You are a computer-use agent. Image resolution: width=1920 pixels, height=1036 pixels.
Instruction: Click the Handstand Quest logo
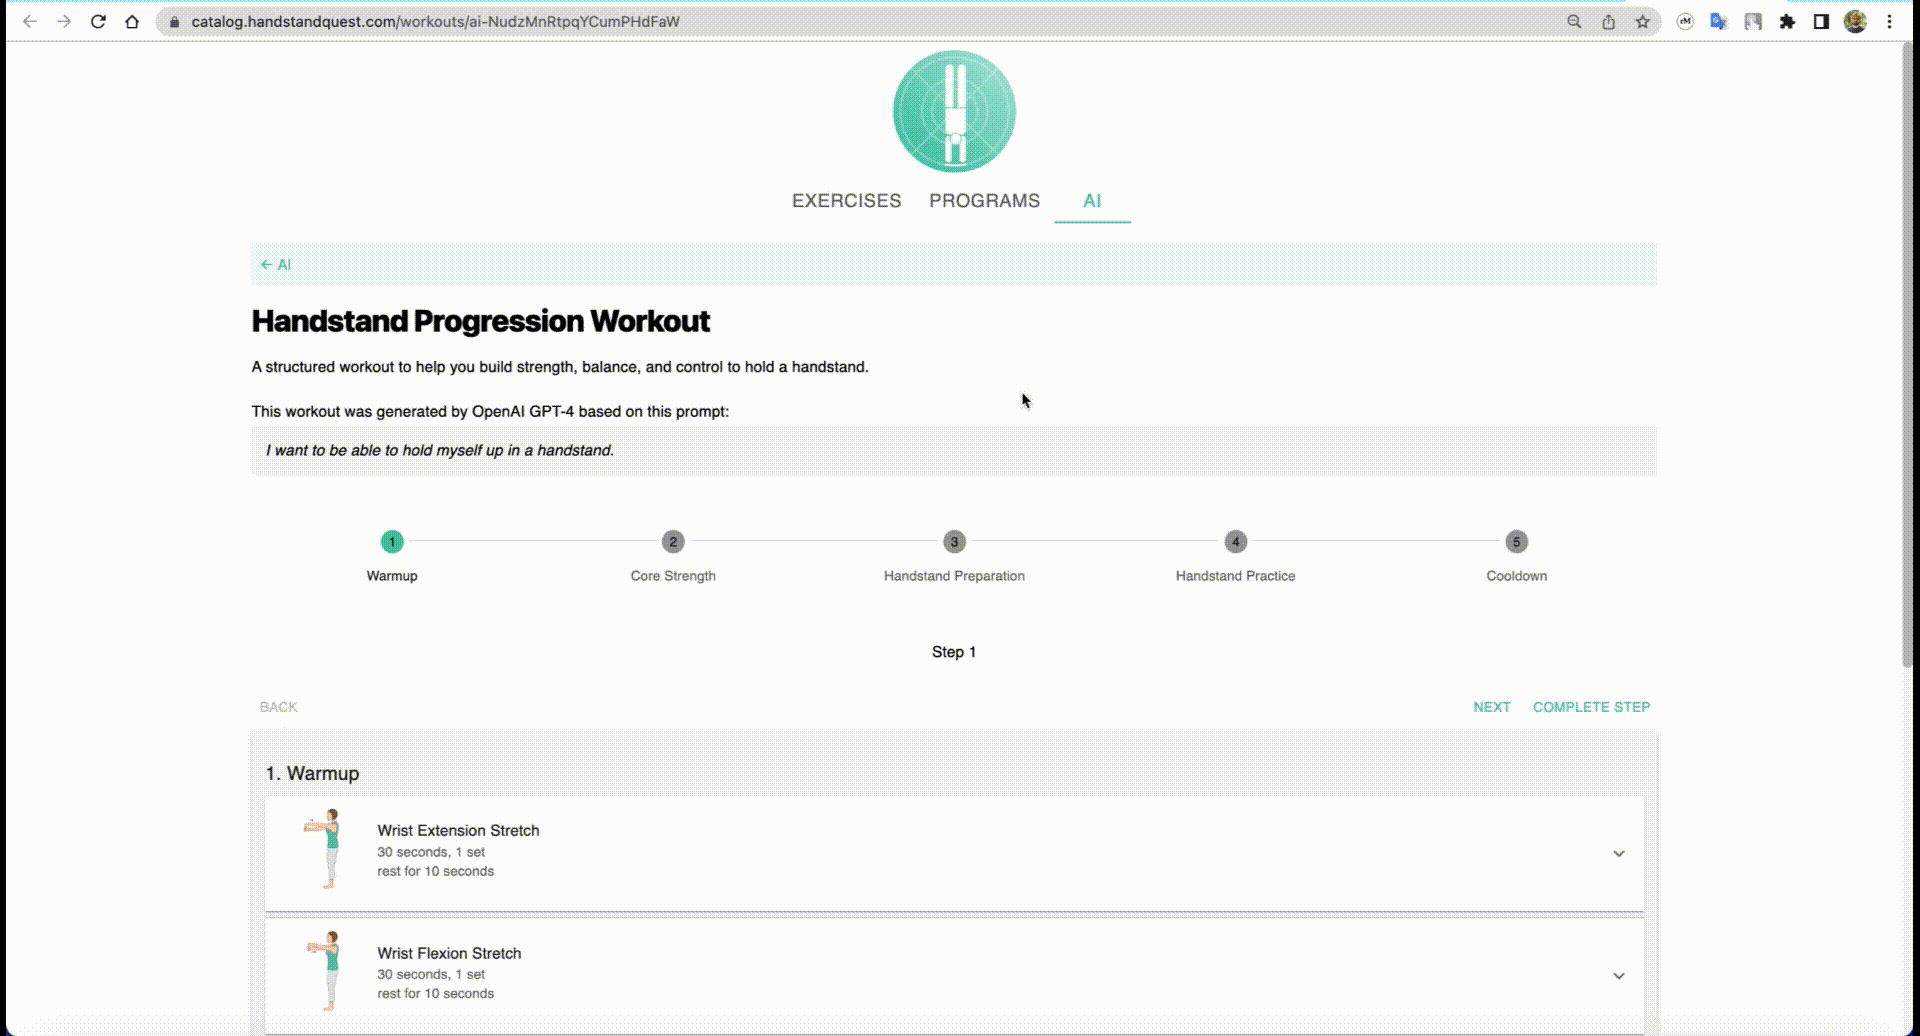[x=954, y=112]
